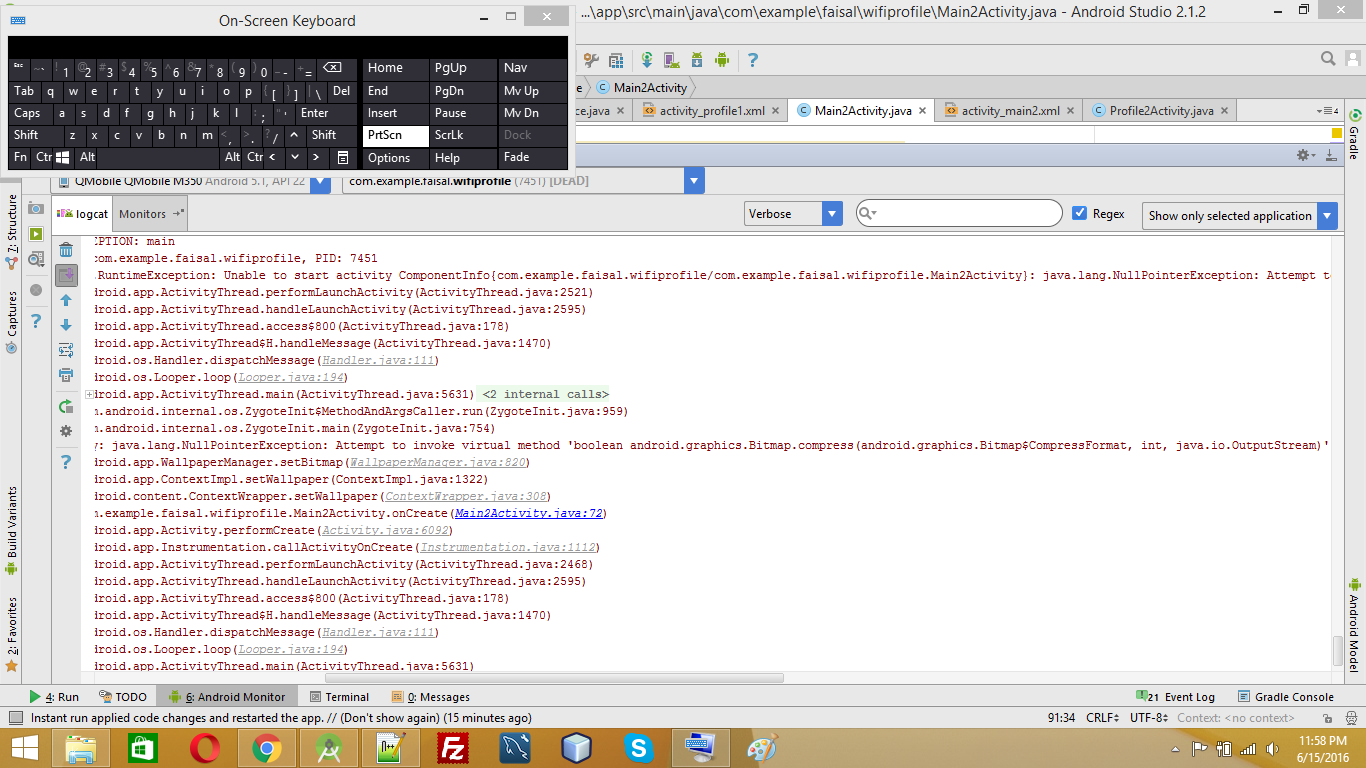
Task: Open the Activity.java:6092 link
Action: pyautogui.click(x=385, y=530)
